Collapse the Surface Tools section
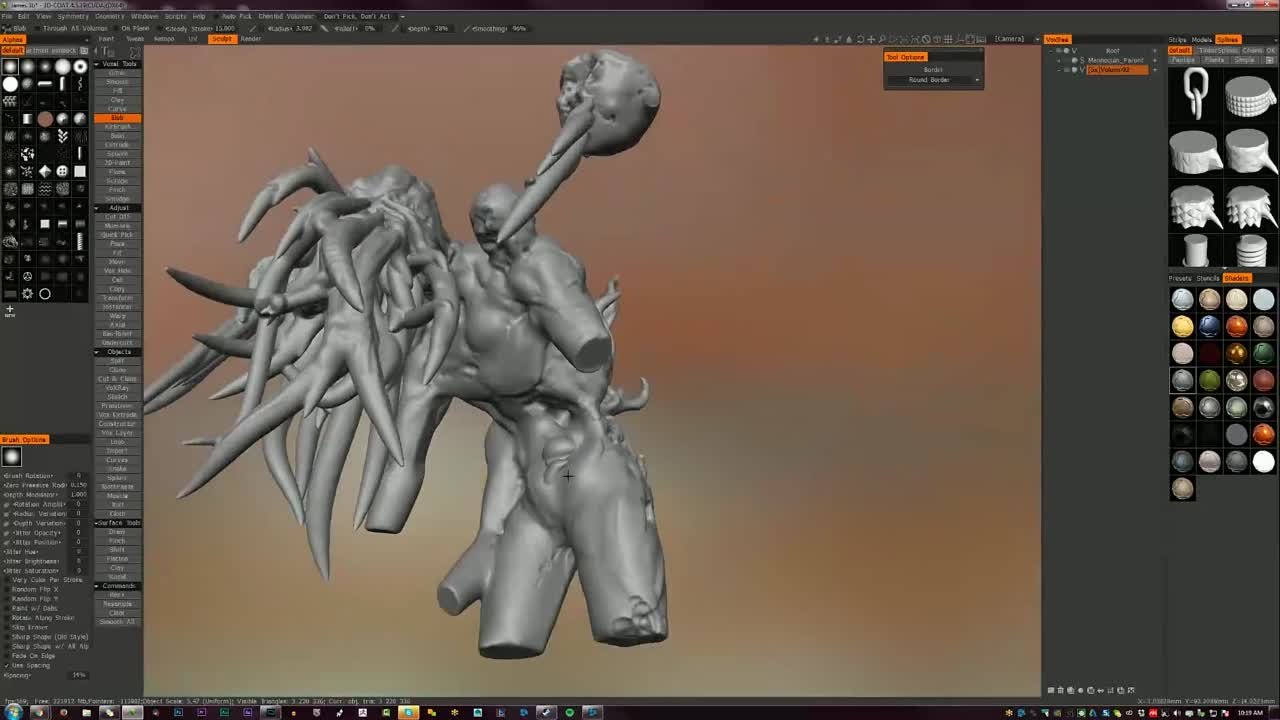This screenshot has height=720, width=1280. click(97, 523)
